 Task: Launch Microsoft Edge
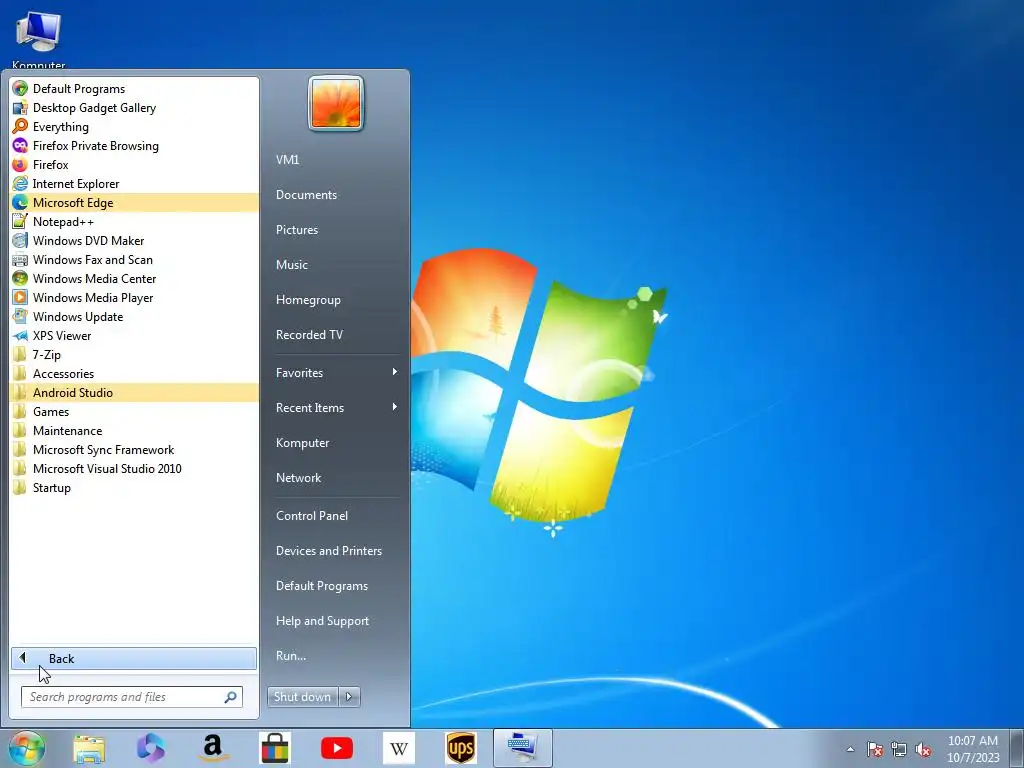(x=135, y=202)
